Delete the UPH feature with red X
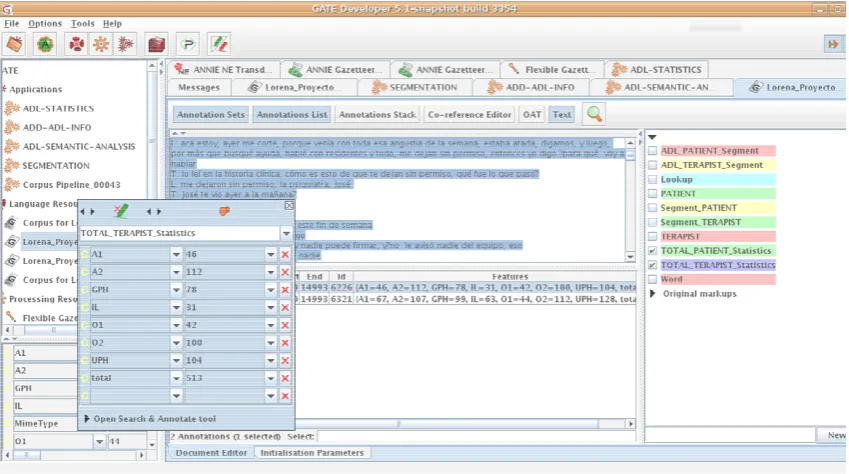849x474 pixels. [x=285, y=360]
